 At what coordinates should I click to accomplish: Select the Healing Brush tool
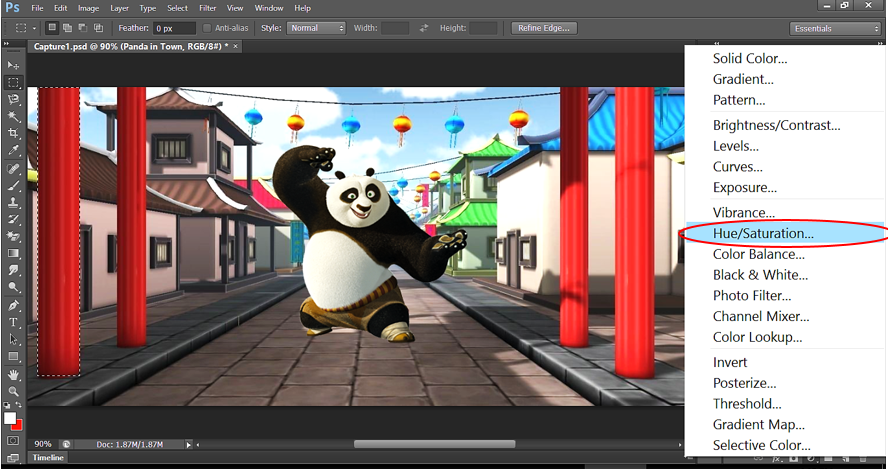(14, 169)
